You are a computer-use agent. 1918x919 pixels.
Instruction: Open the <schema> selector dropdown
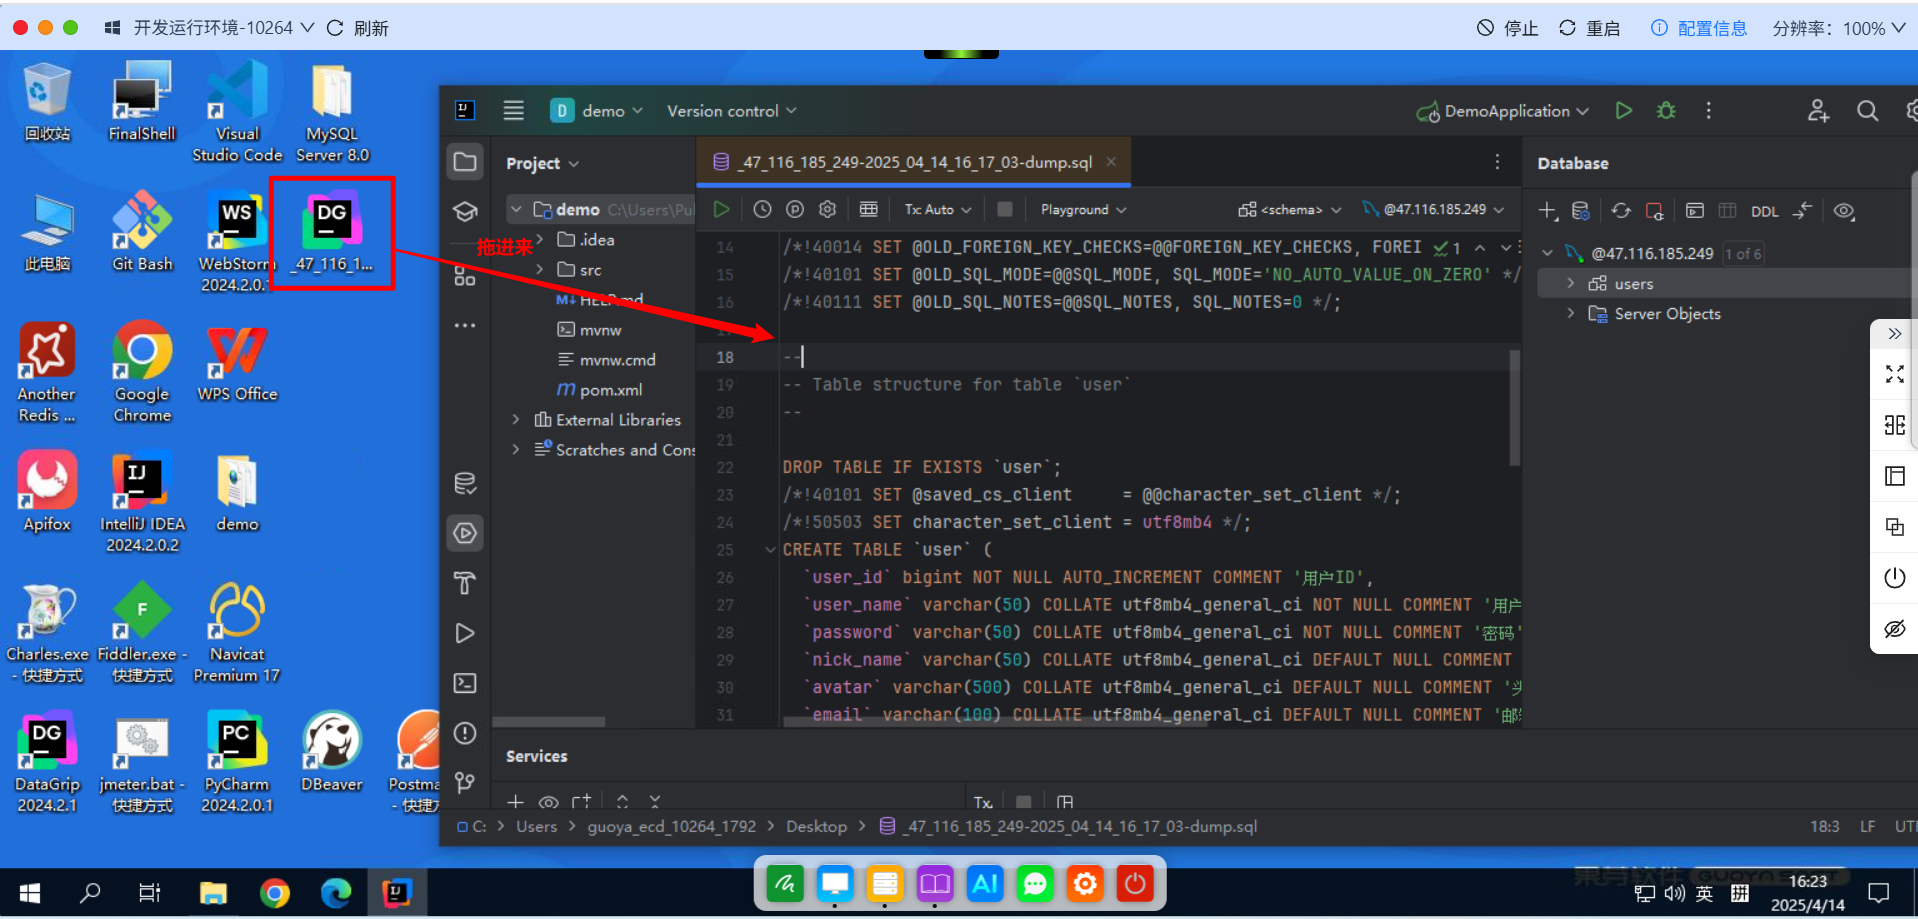(1289, 209)
